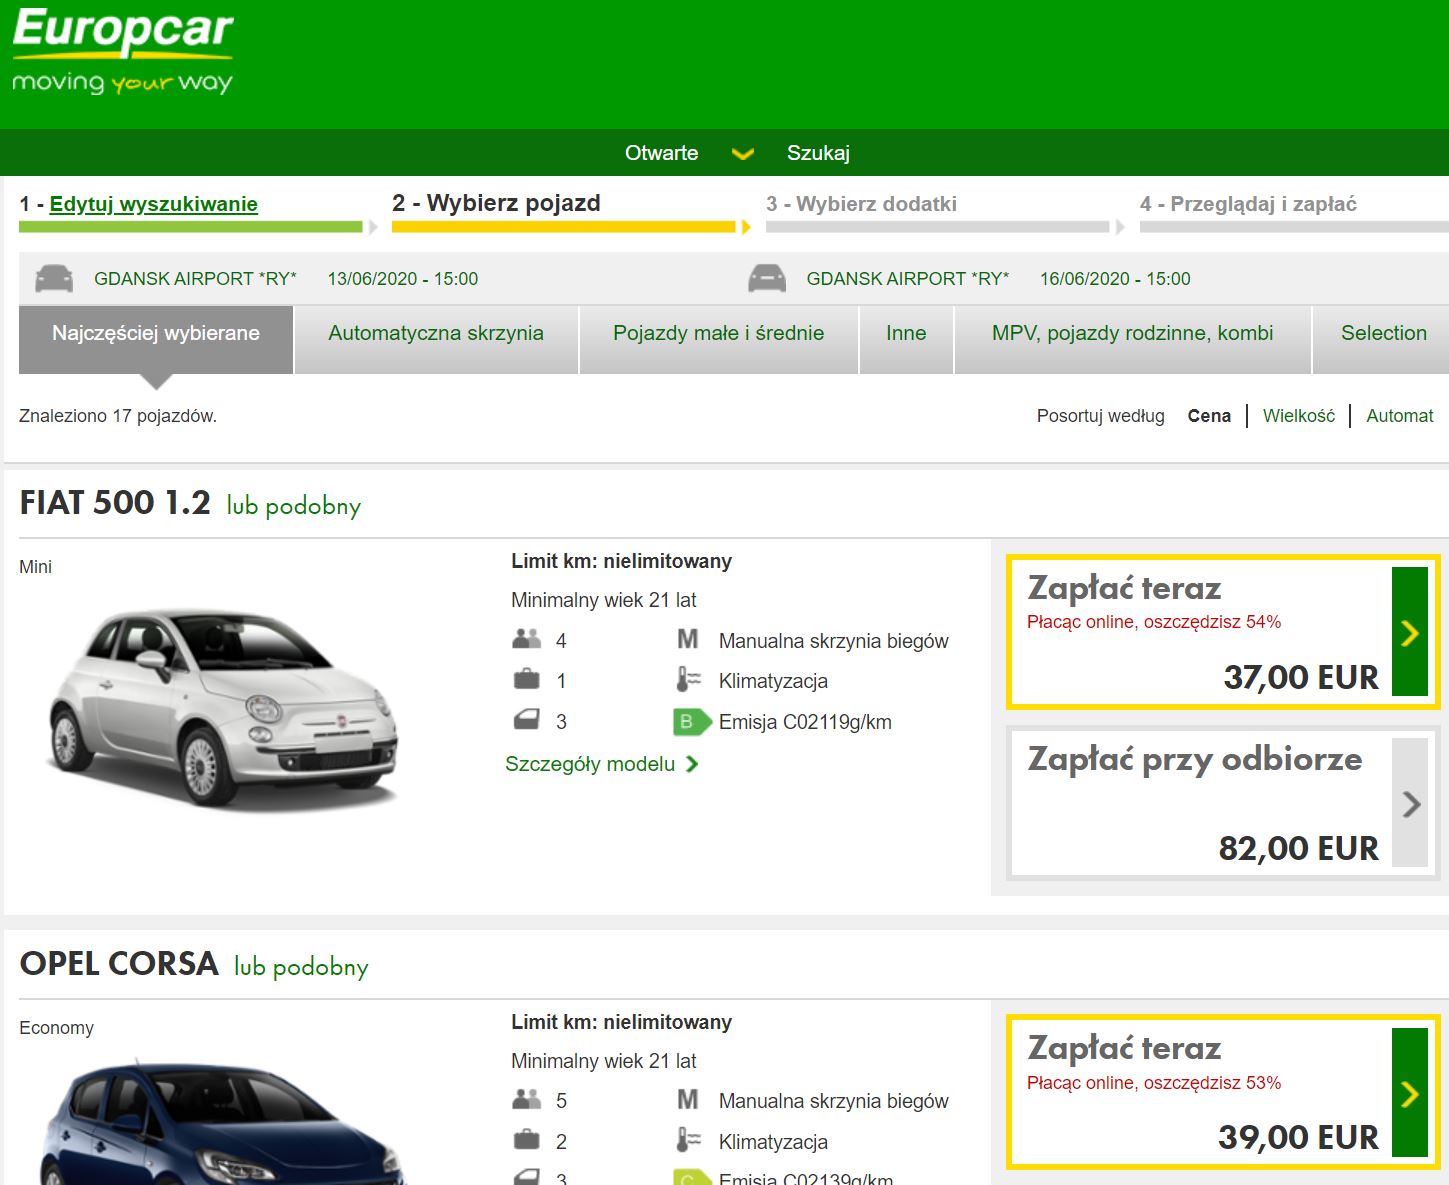Click the passengers icon in Fiat 500 details

pyautogui.click(x=526, y=639)
